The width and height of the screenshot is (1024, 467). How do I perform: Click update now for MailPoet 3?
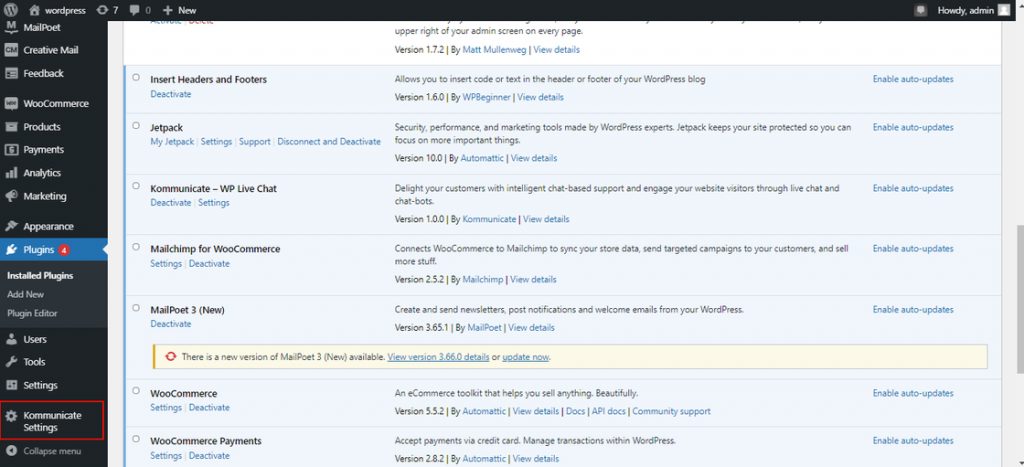click(526, 357)
